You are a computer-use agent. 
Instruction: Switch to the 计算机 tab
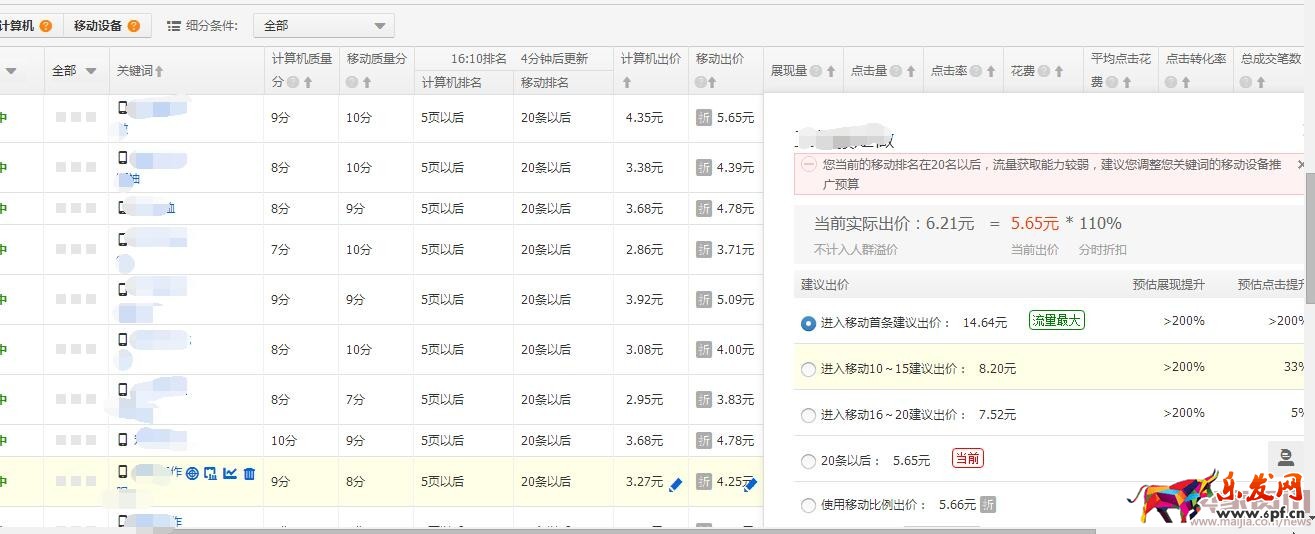pyautogui.click(x=16, y=26)
